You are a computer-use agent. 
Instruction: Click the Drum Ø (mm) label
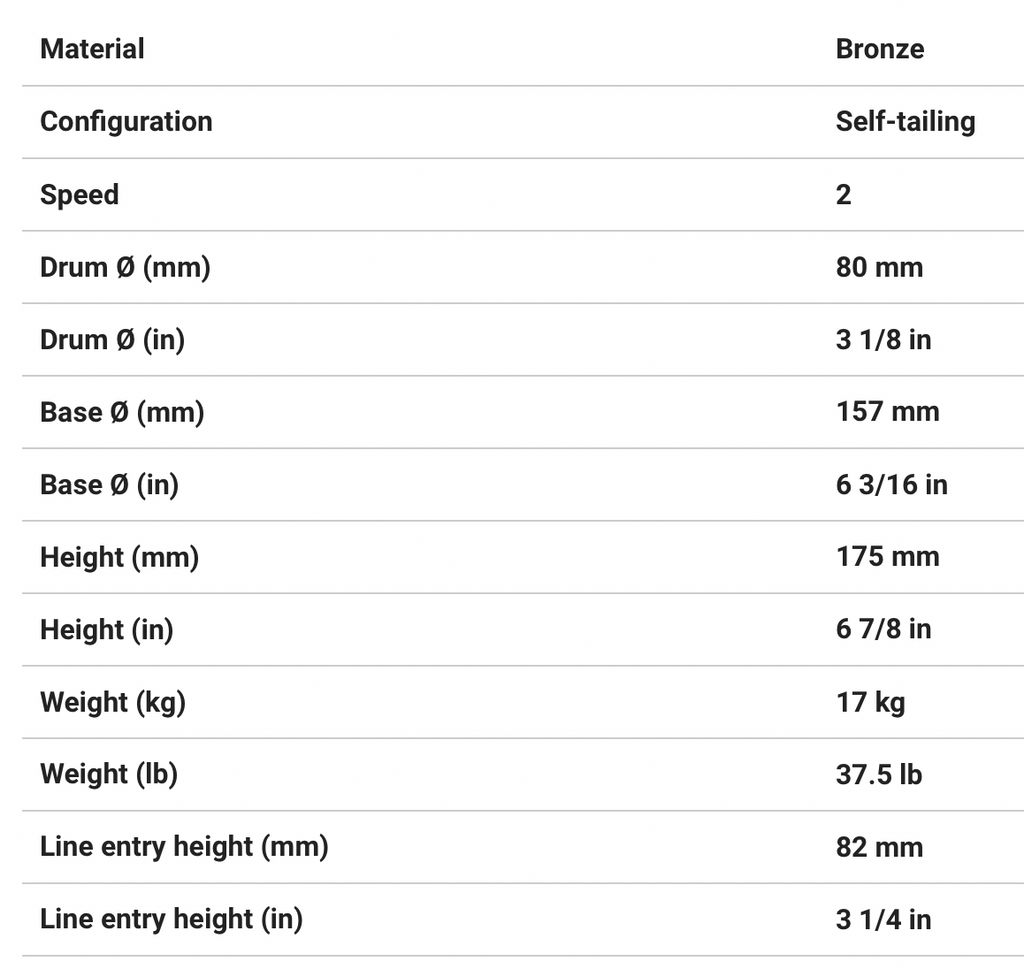pyautogui.click(x=125, y=267)
